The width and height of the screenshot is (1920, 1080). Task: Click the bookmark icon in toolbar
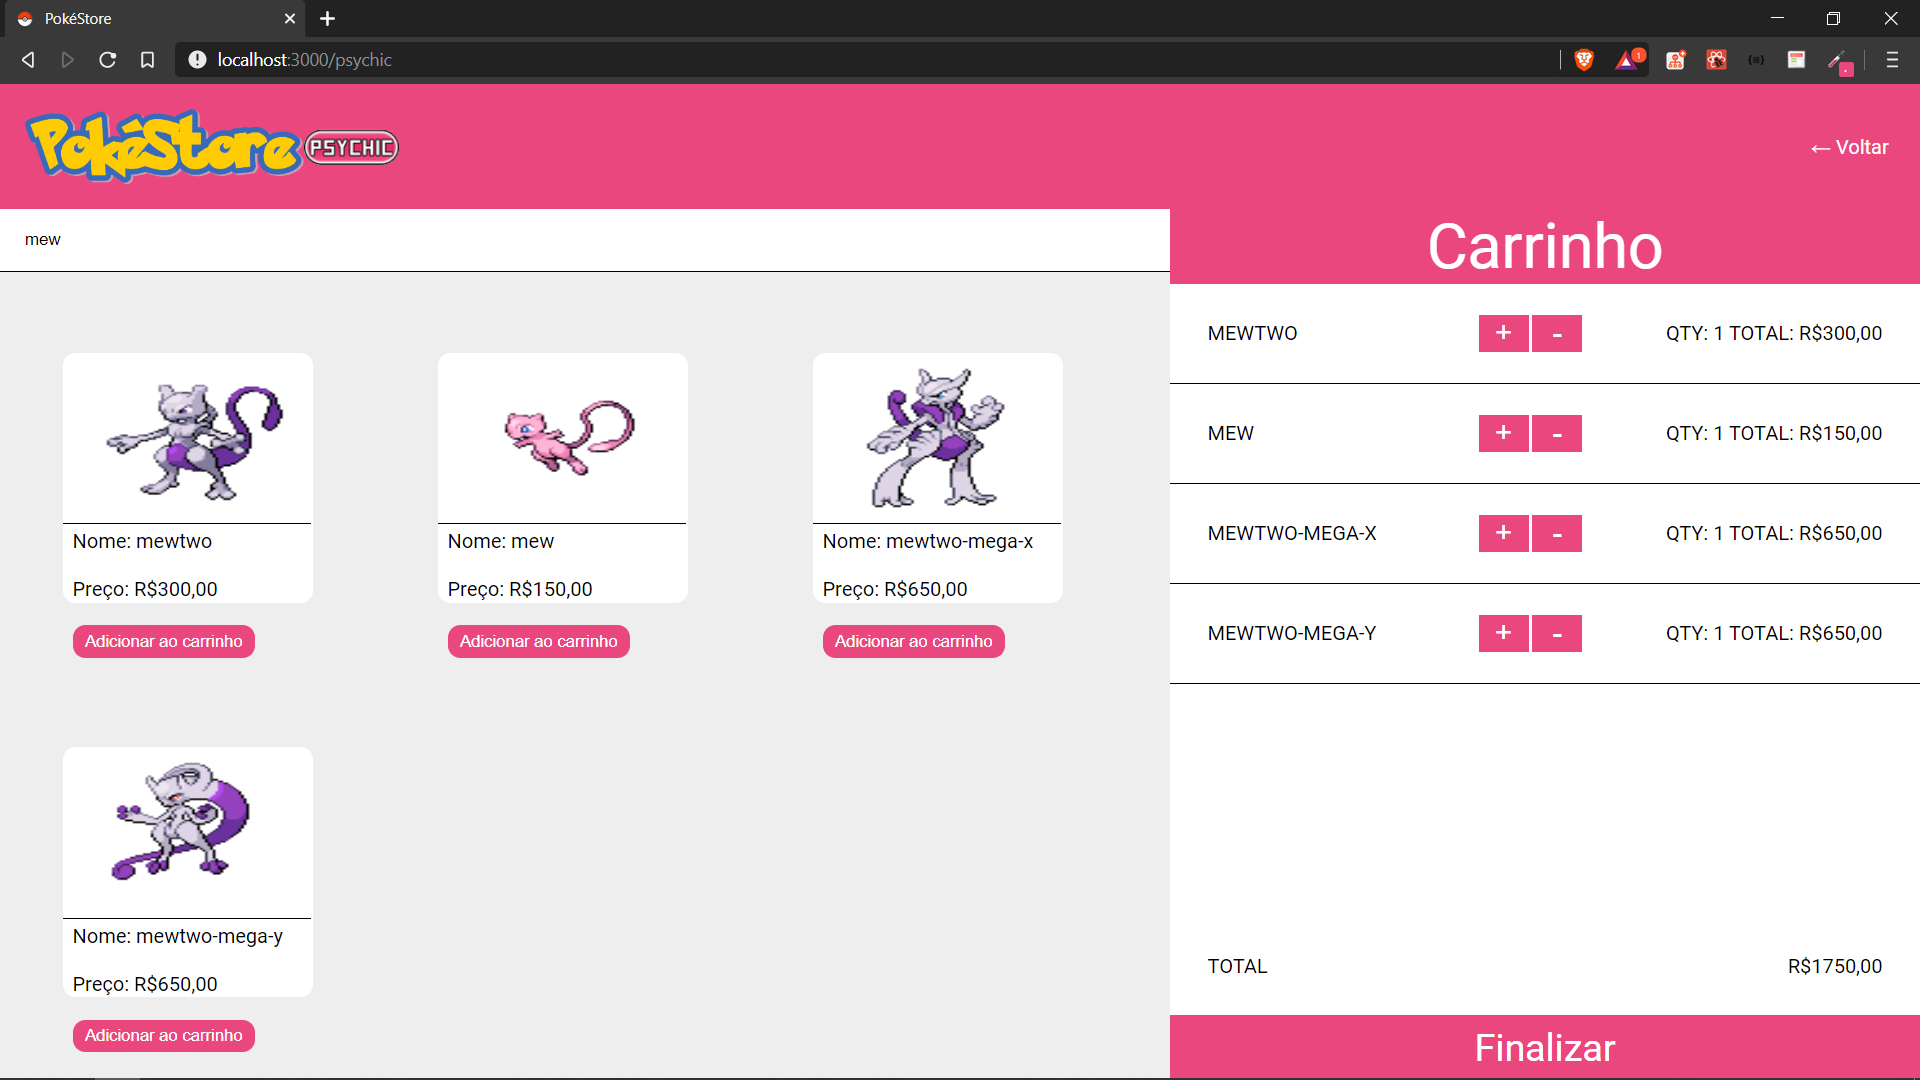click(147, 60)
